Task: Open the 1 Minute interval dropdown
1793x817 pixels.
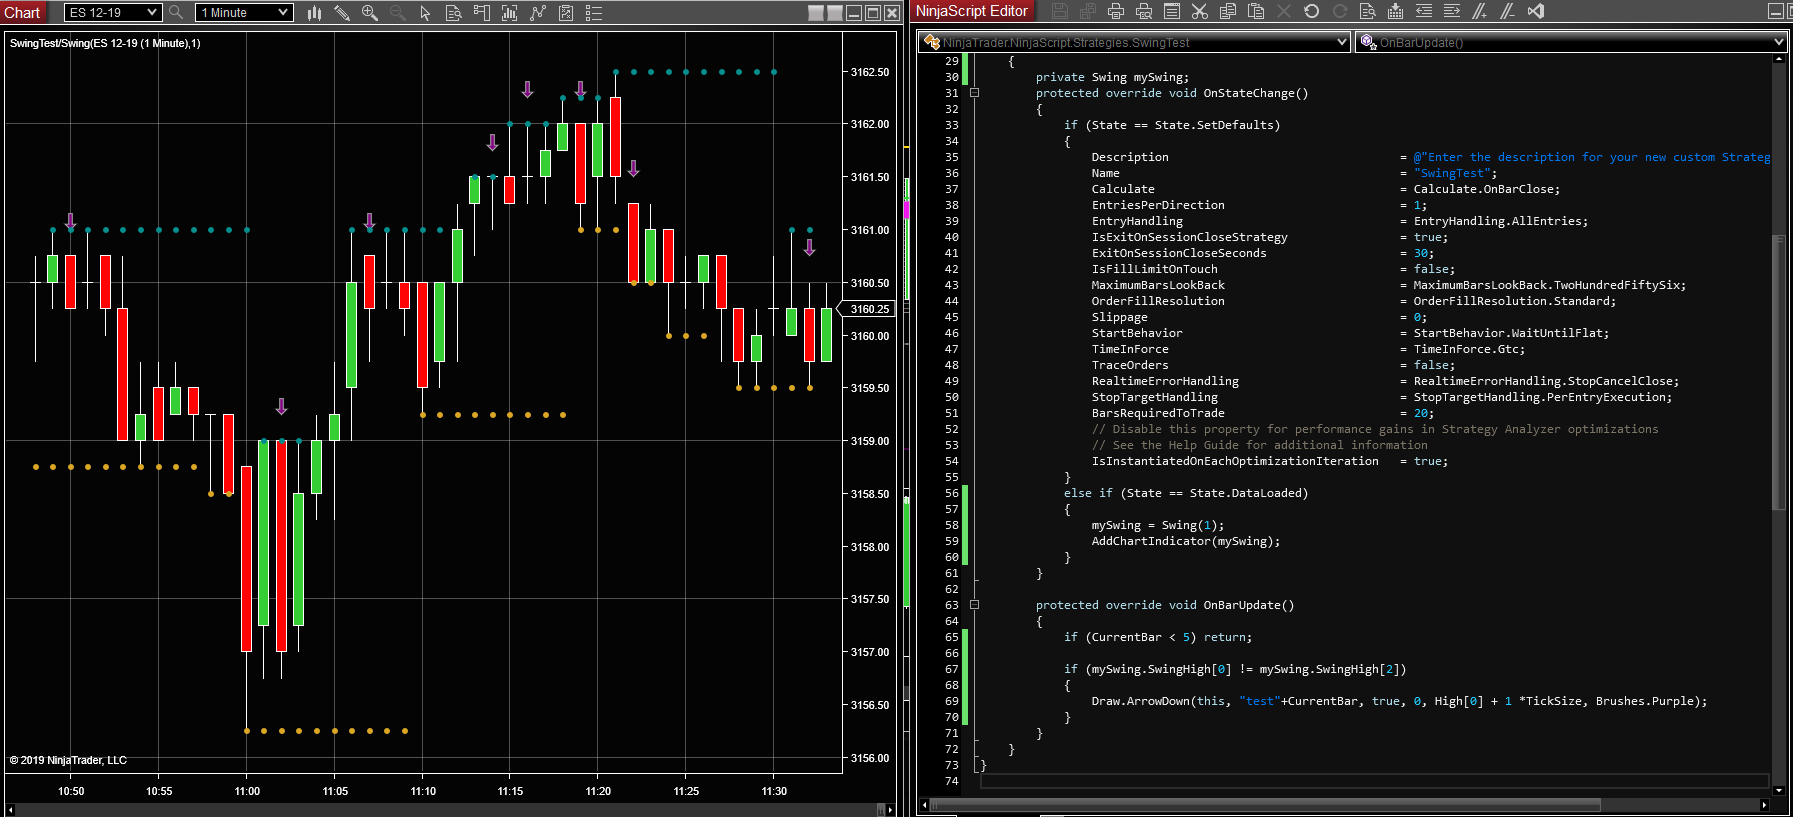Action: click(243, 12)
